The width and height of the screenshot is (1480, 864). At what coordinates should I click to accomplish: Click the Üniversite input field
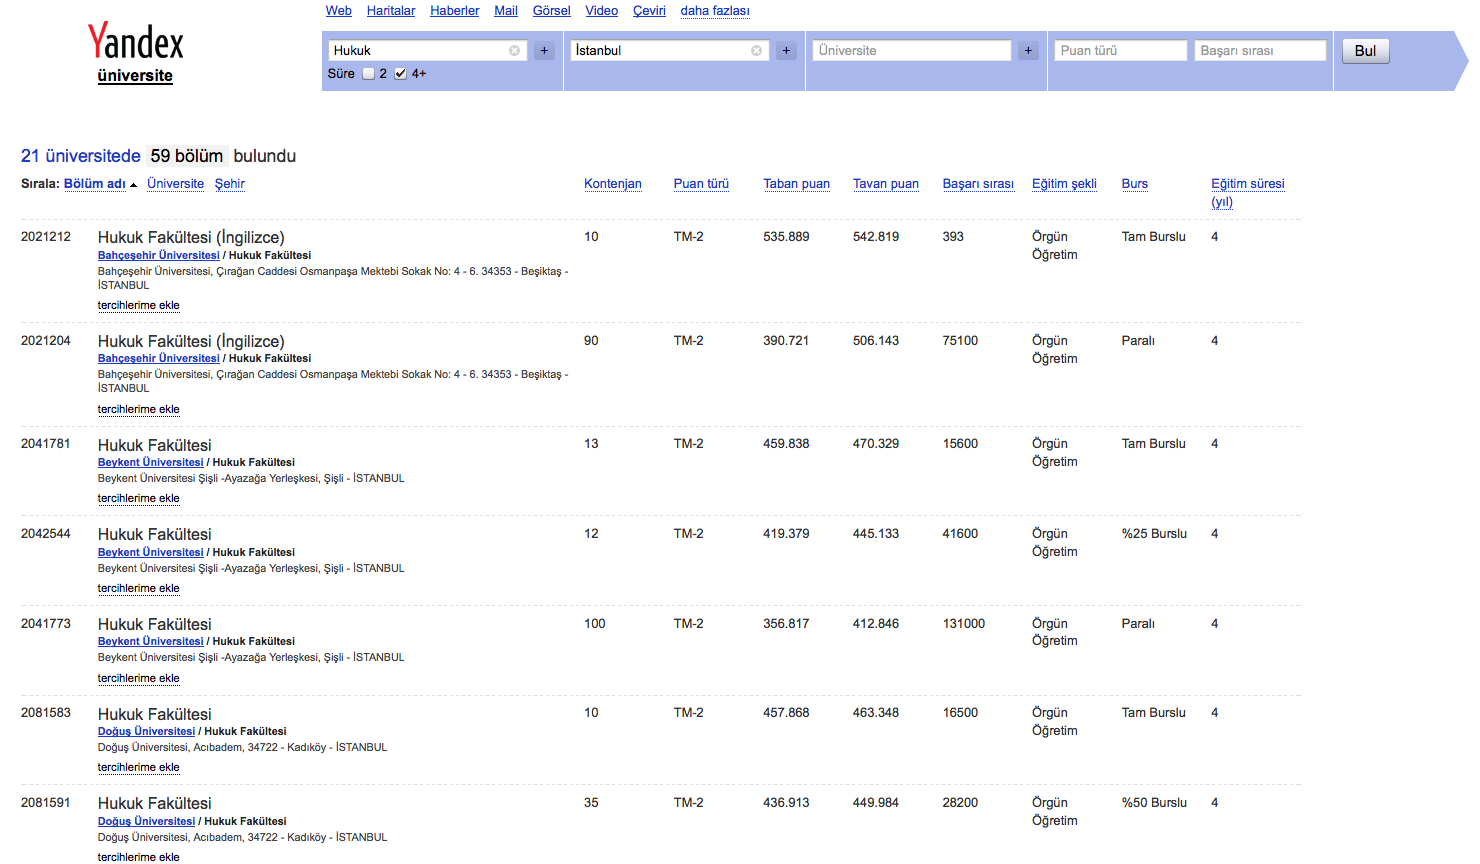(912, 50)
